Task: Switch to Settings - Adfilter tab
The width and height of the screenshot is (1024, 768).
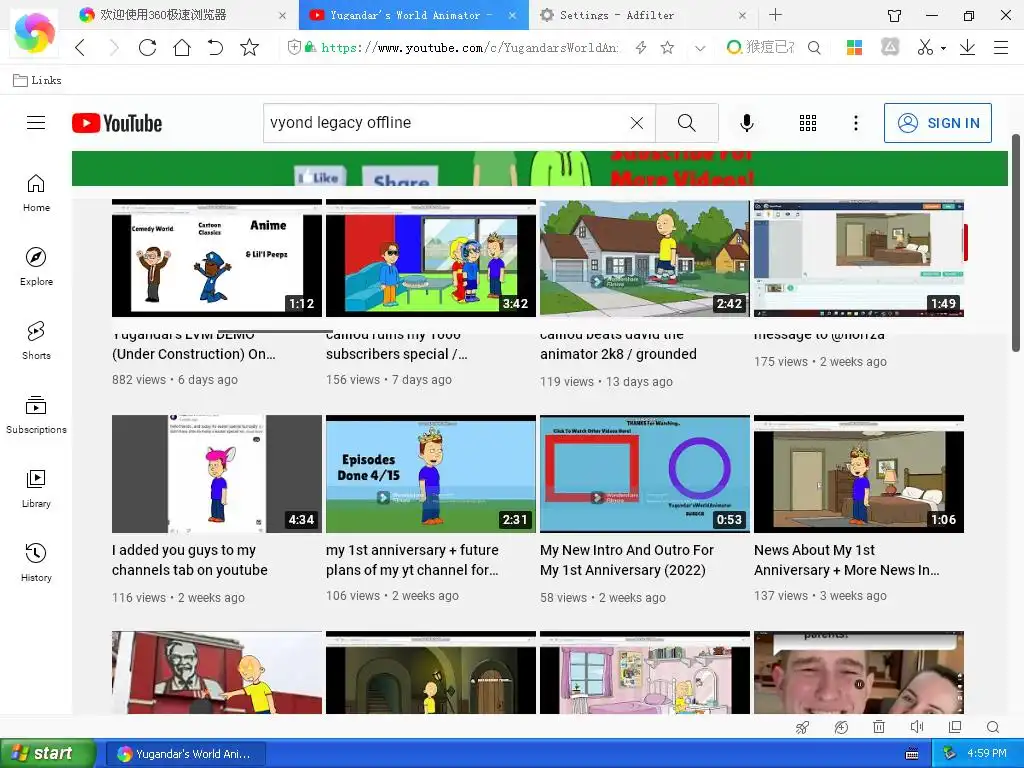Action: (643, 14)
